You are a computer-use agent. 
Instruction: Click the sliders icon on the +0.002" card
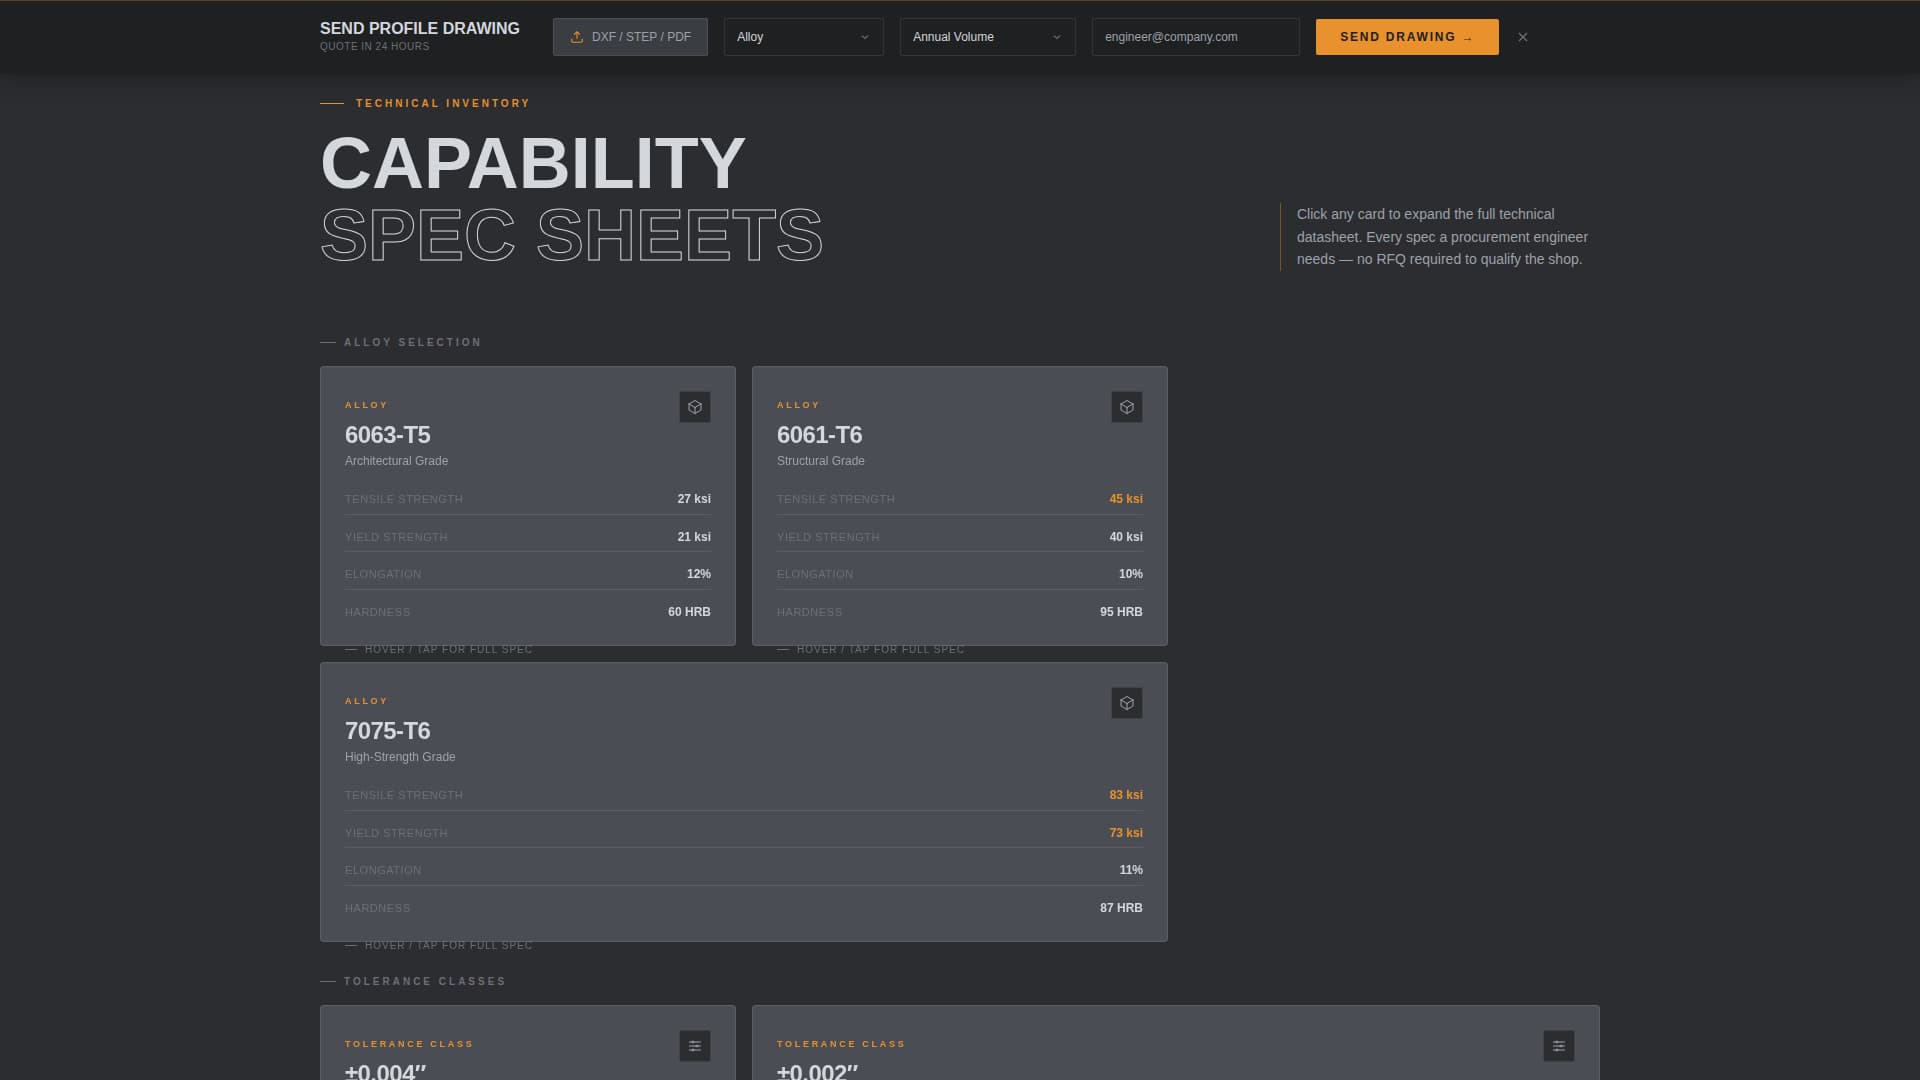pyautogui.click(x=1558, y=1046)
